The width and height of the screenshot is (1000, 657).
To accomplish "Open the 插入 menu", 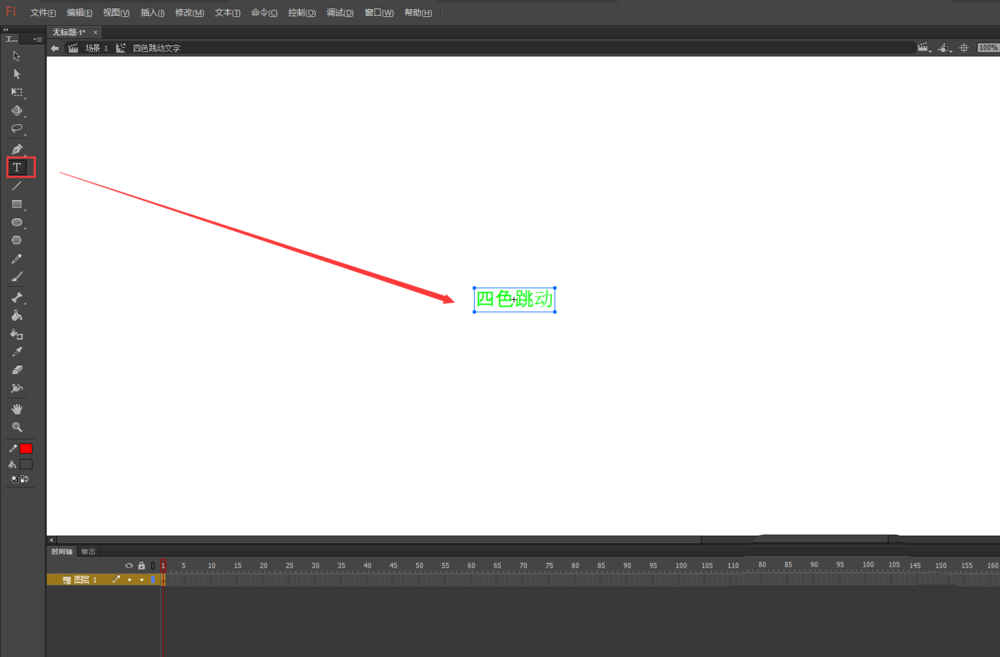I will pos(152,13).
